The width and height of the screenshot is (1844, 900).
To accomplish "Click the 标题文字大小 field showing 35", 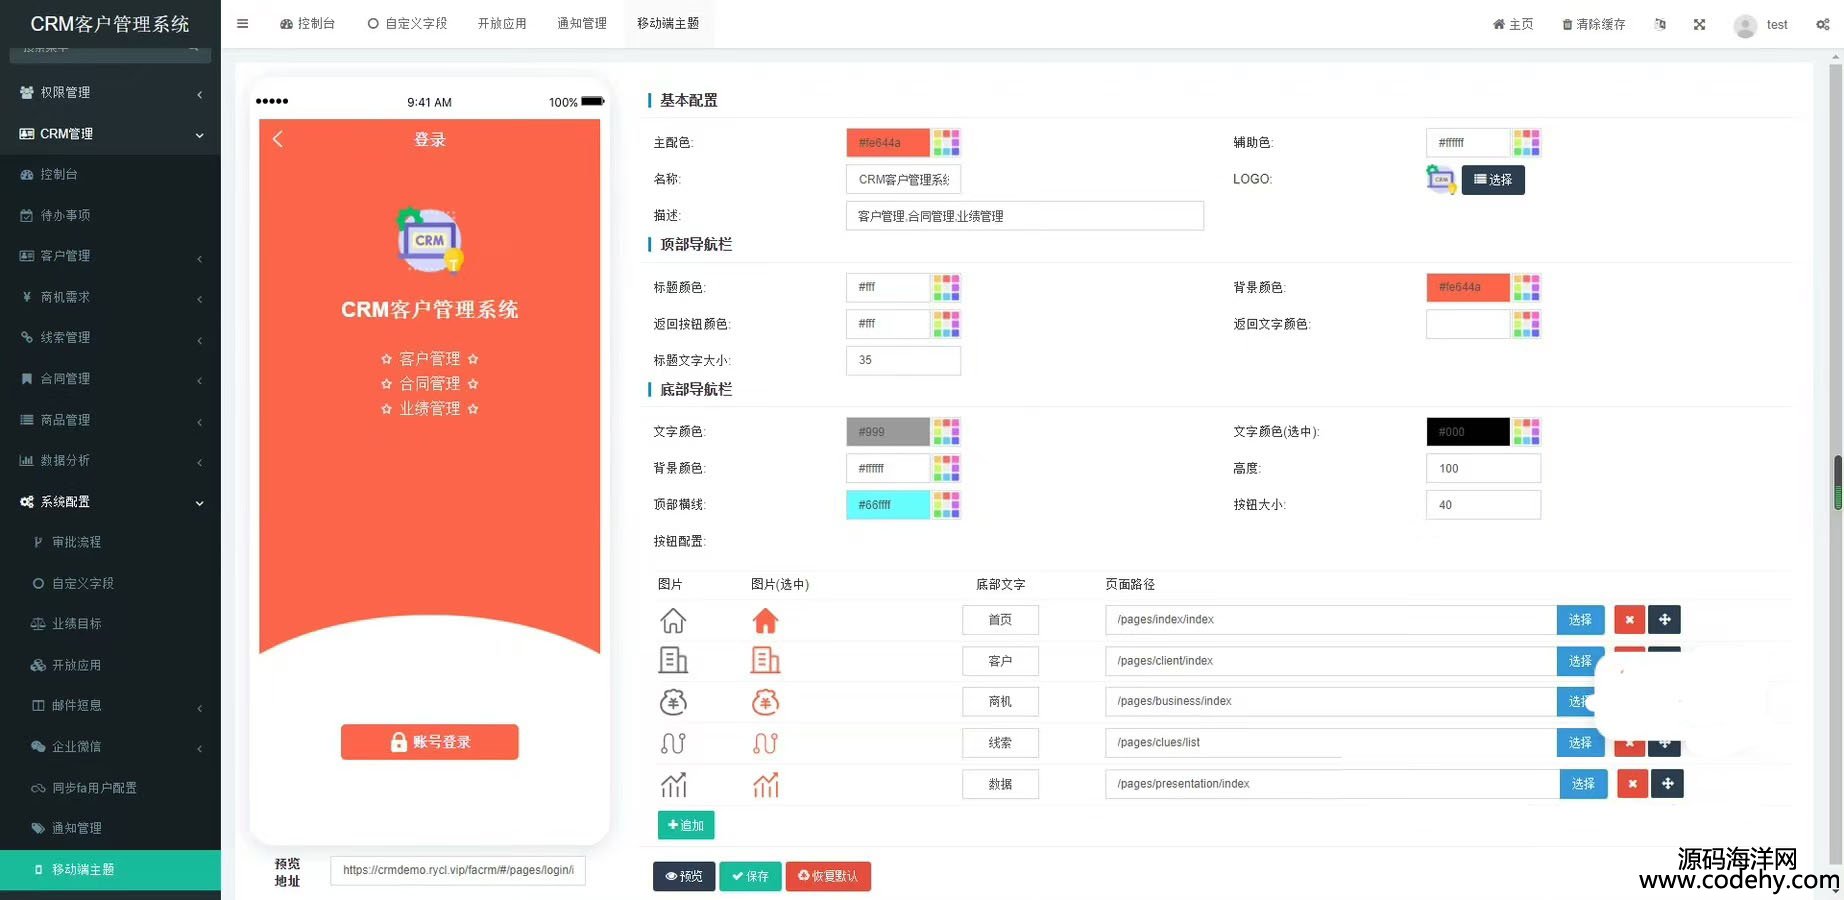I will coord(904,360).
